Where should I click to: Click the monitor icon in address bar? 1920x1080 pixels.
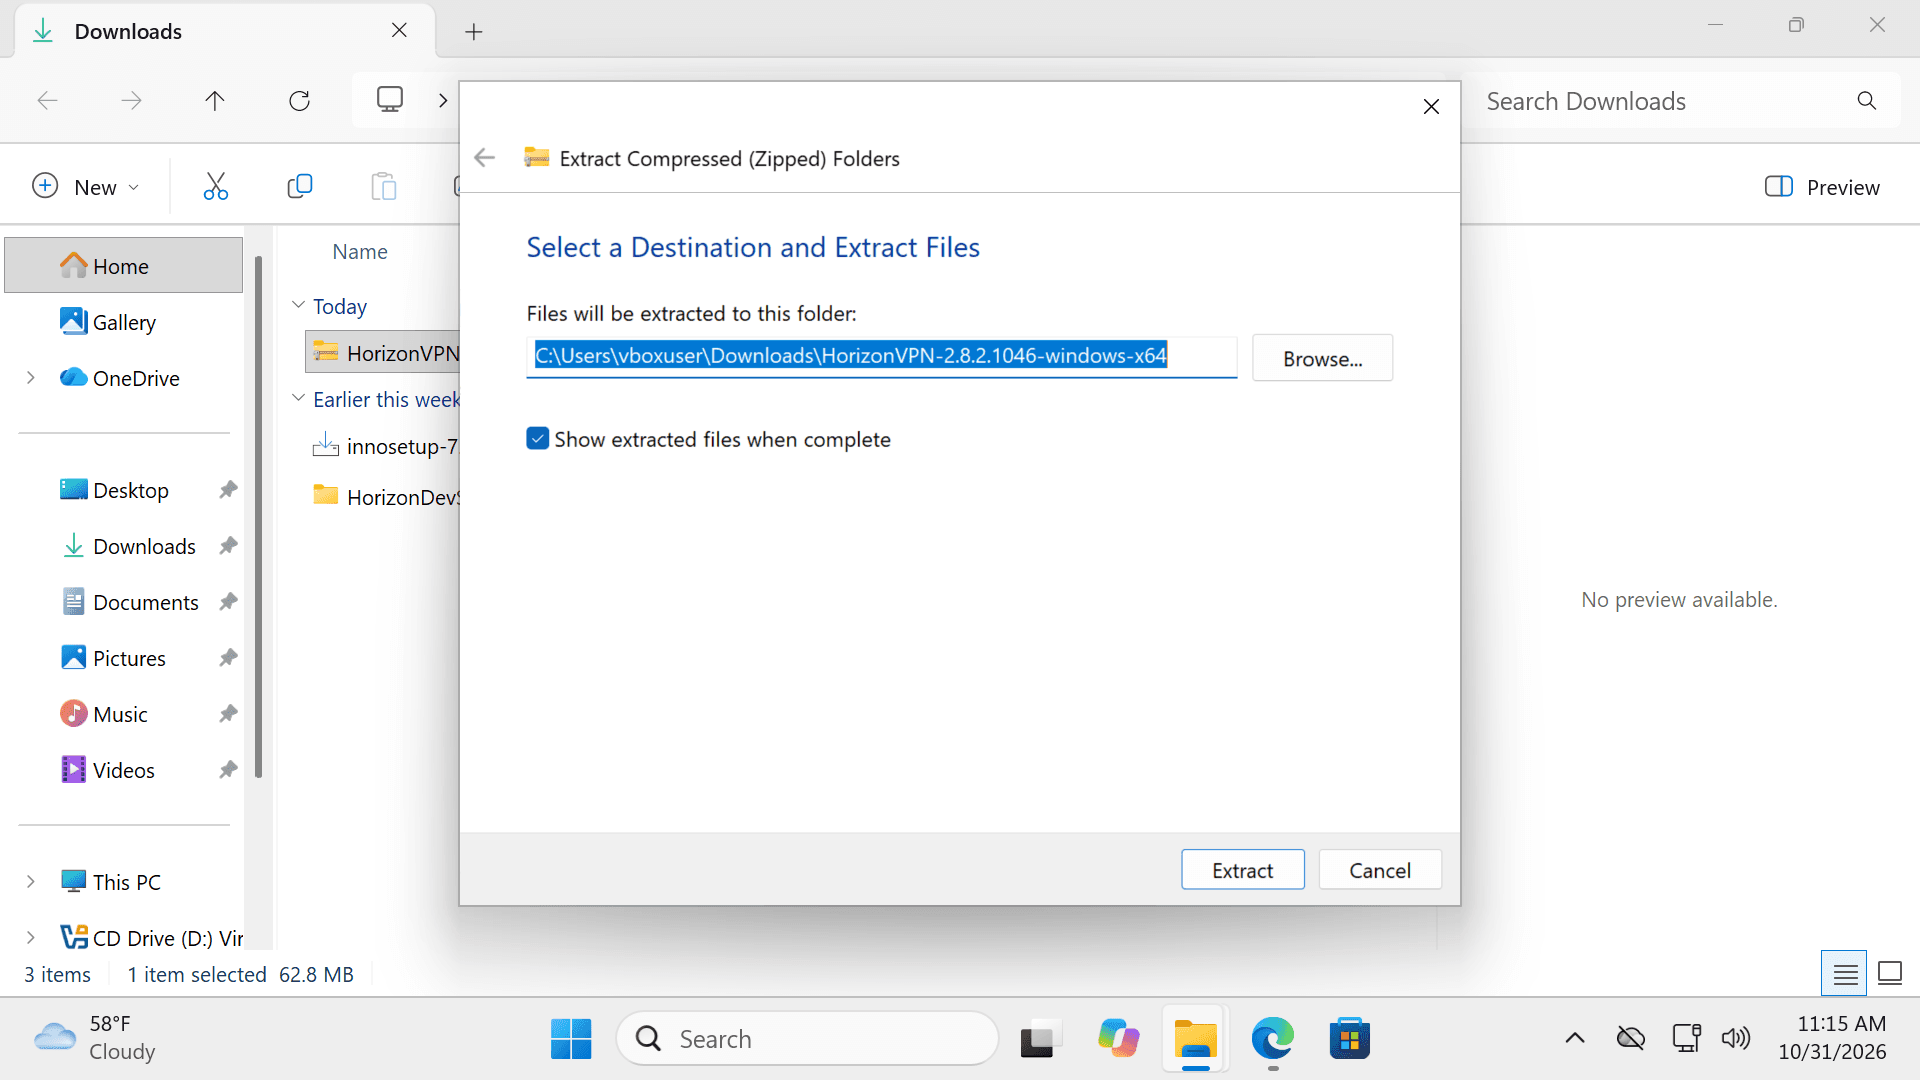click(390, 99)
